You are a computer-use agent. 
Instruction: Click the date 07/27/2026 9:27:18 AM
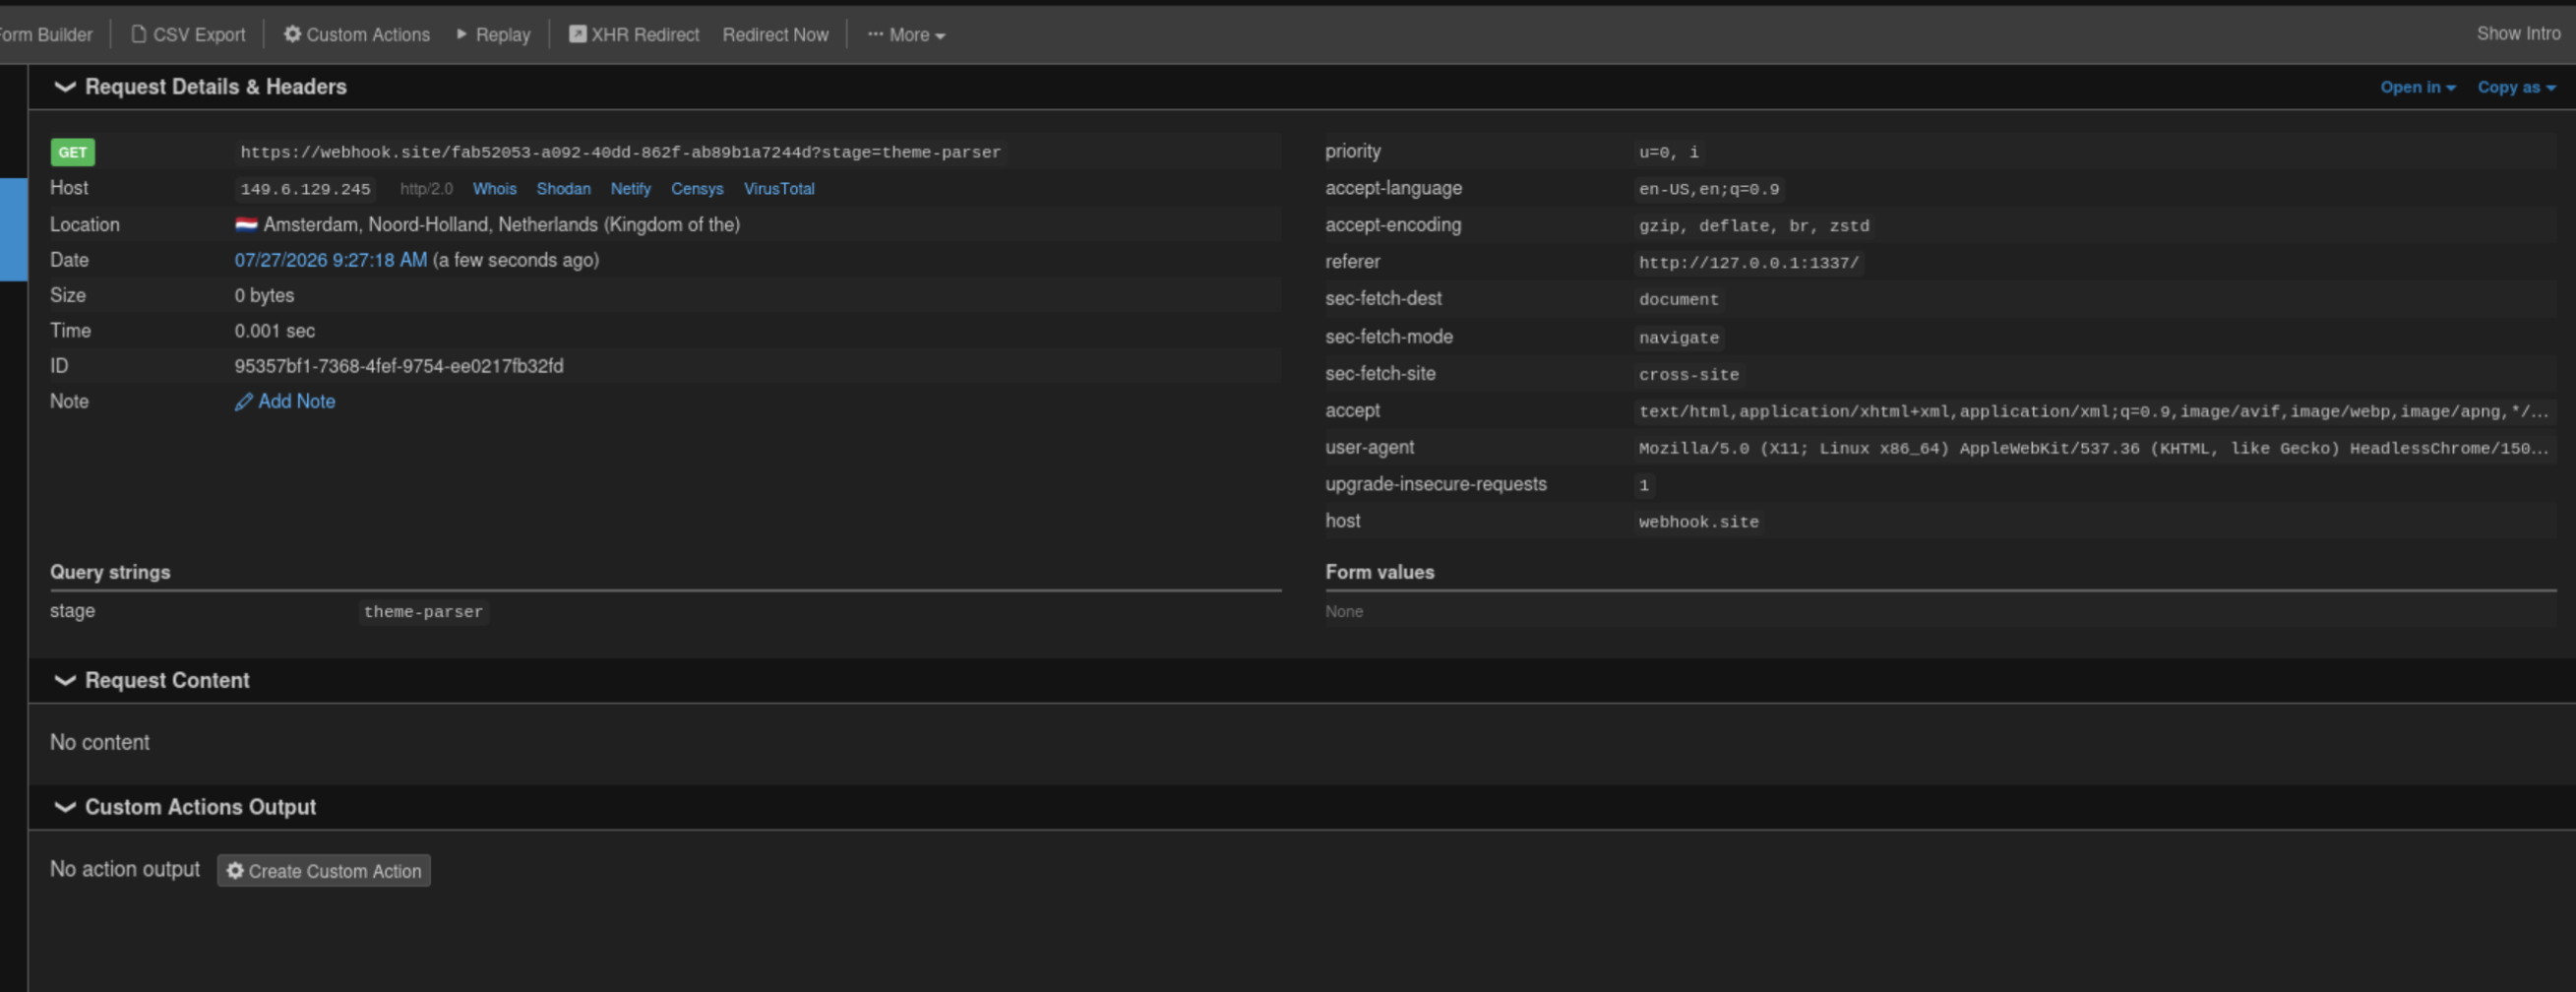(330, 260)
